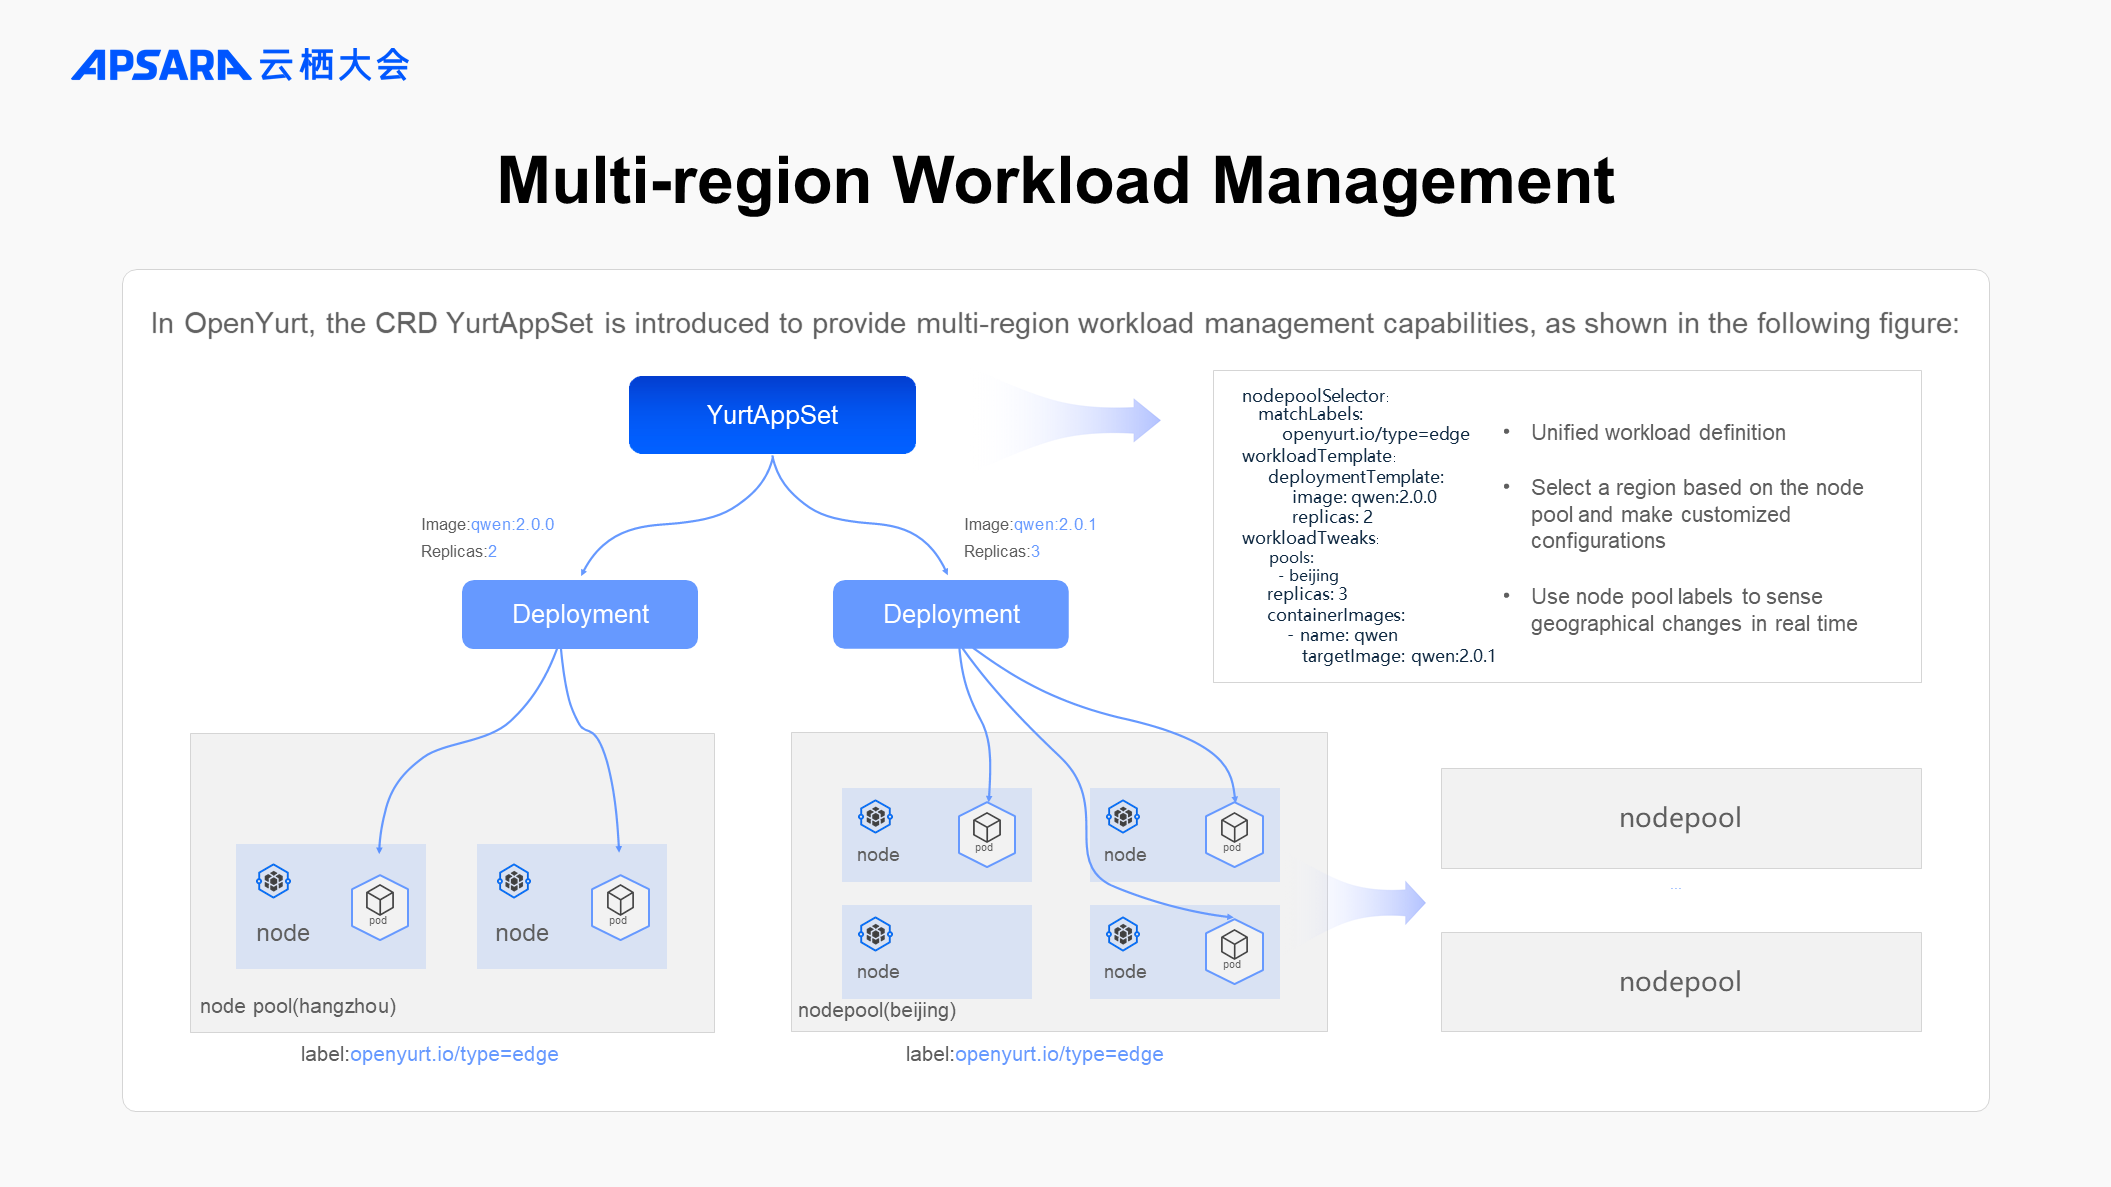This screenshot has height=1187, width=2111.
Task: Click the YurtAppSet box
Action: pos(772,415)
